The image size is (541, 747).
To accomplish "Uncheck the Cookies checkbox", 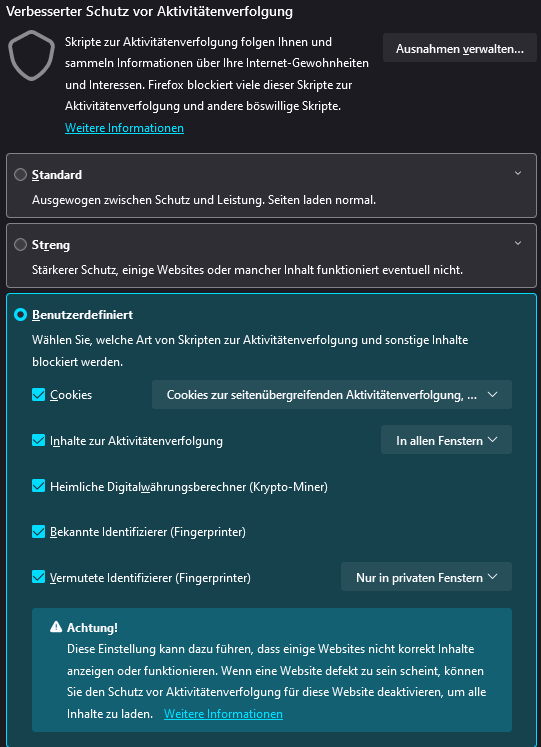I will point(39,395).
